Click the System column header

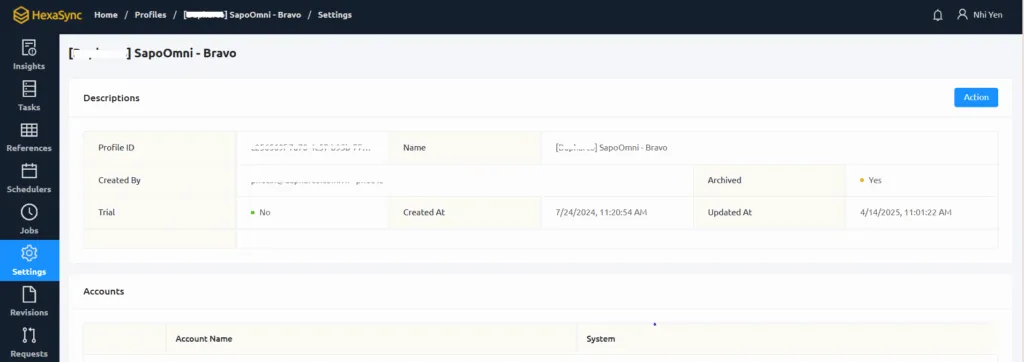click(x=601, y=338)
